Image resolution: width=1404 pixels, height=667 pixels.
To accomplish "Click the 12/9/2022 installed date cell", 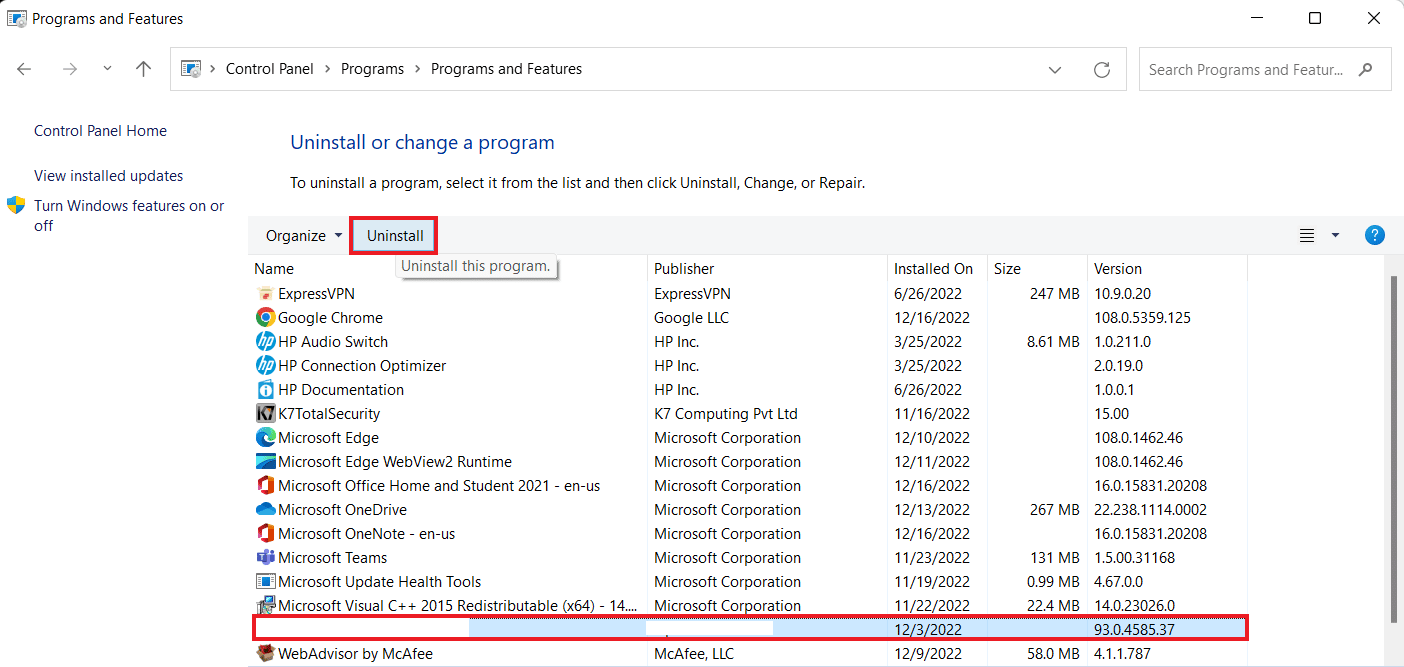I will (x=927, y=654).
